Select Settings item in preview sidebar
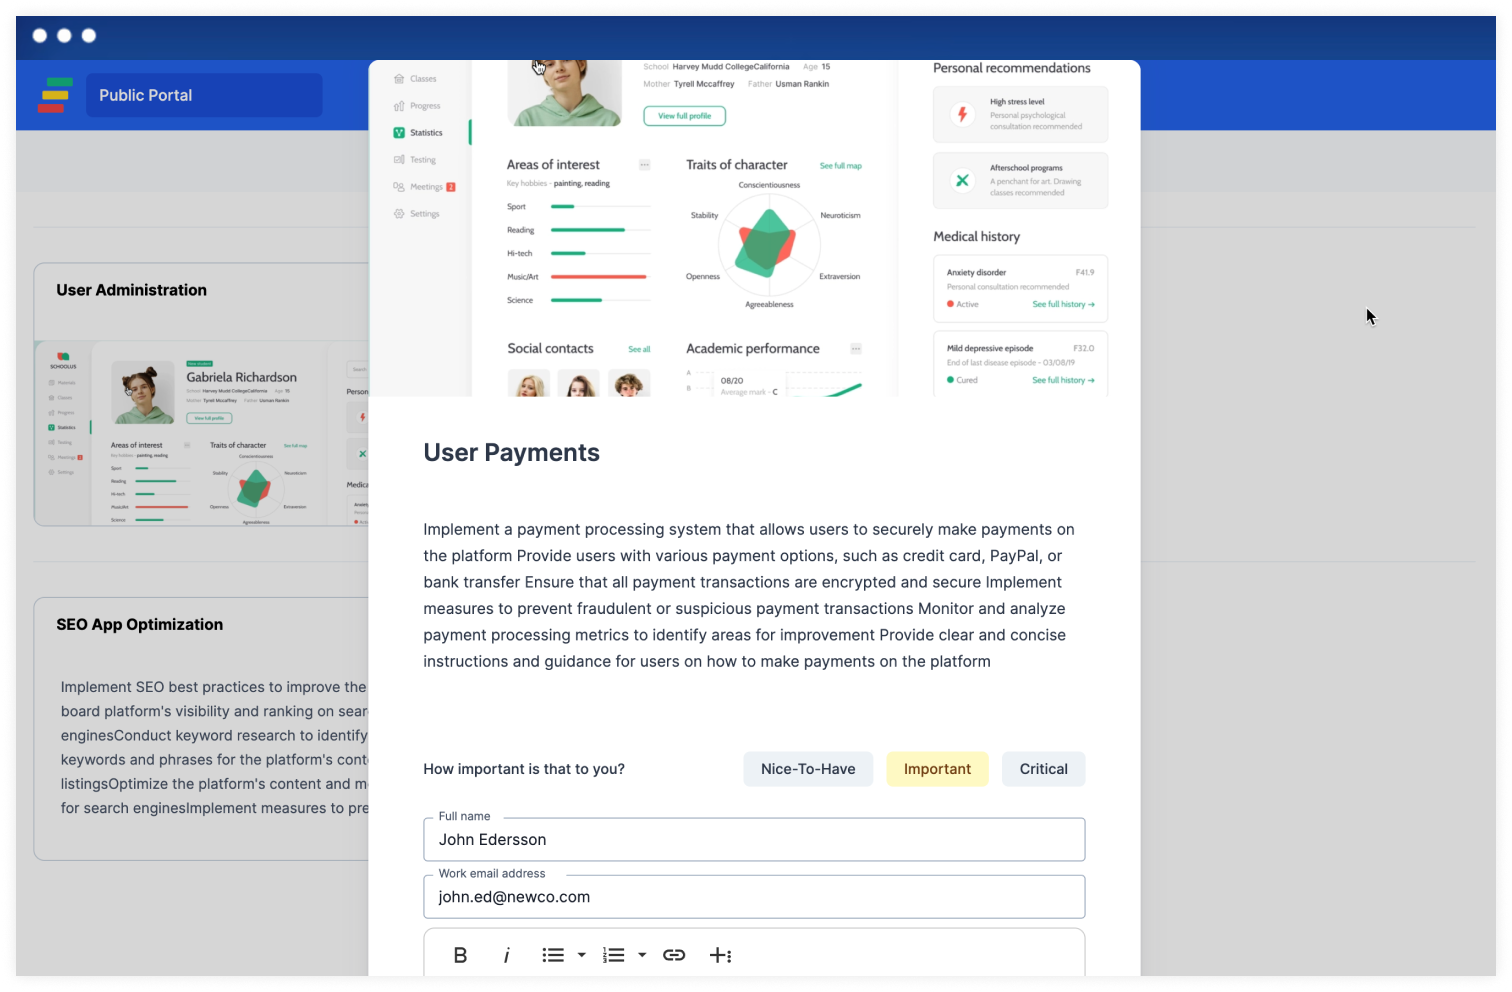This screenshot has width=1512, height=992. point(417,214)
